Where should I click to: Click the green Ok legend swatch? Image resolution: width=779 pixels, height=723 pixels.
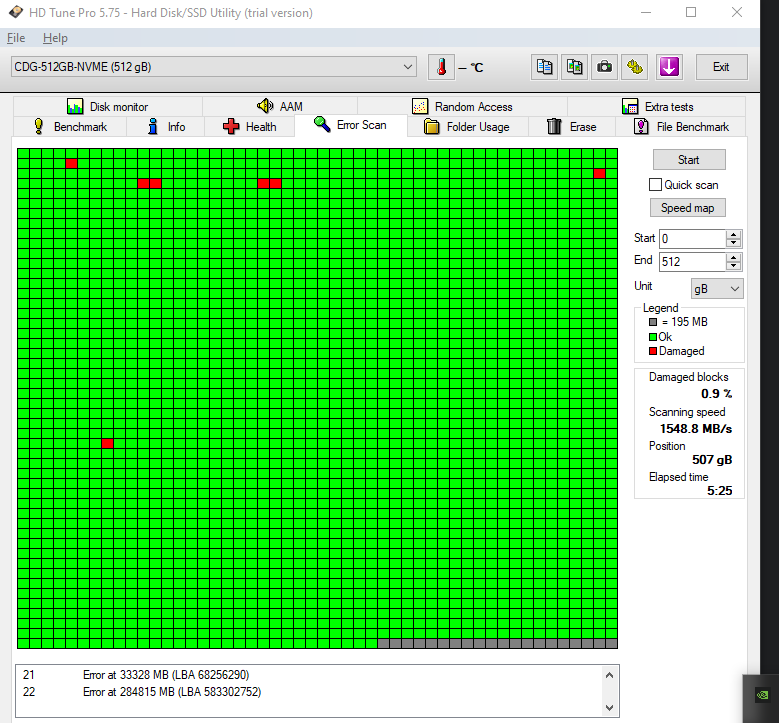[653, 337]
